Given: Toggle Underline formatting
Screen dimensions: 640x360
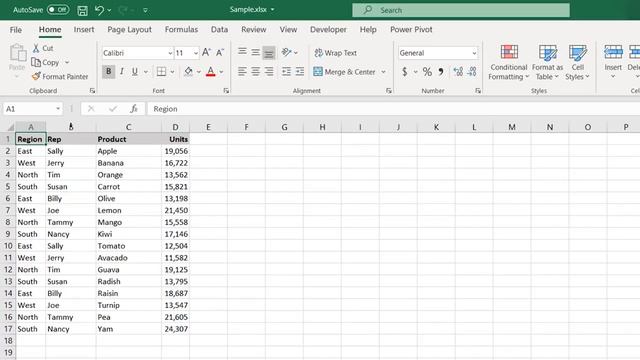Looking at the screenshot, I should click(x=135, y=71).
